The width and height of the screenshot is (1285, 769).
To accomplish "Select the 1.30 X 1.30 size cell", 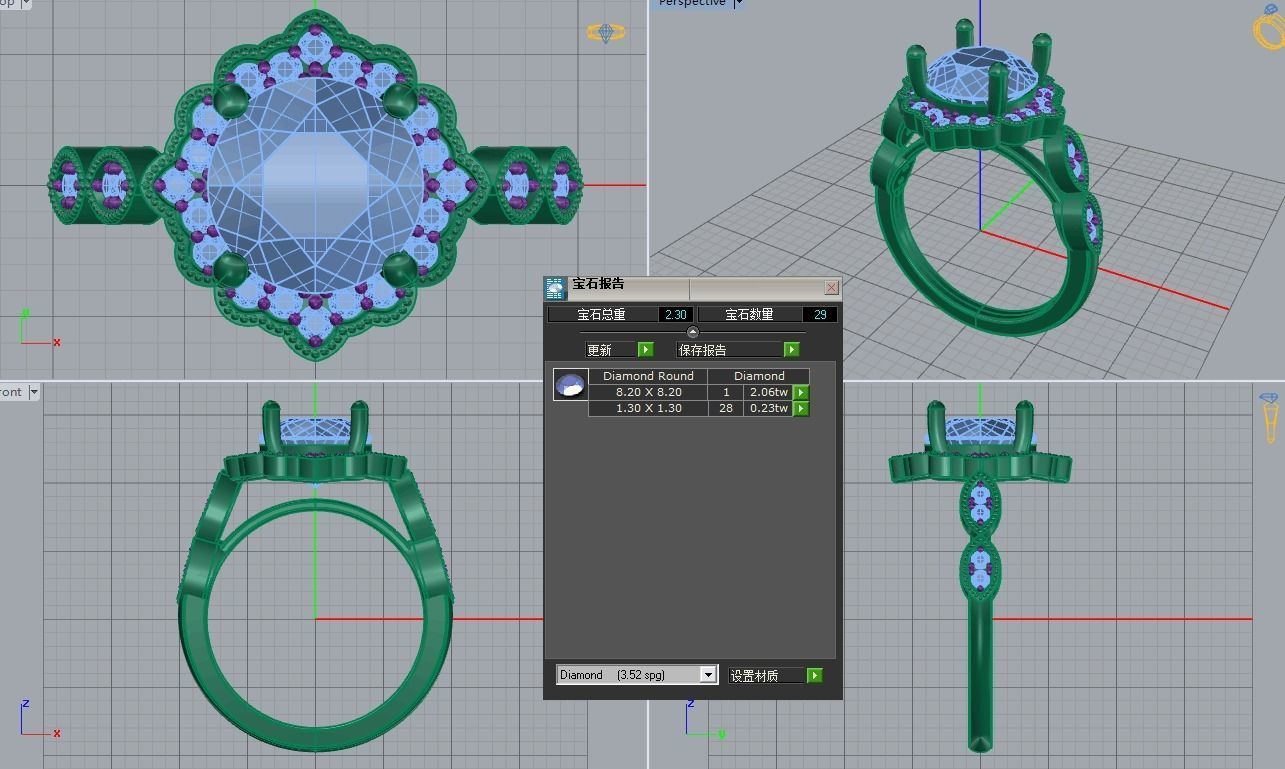I will point(648,408).
